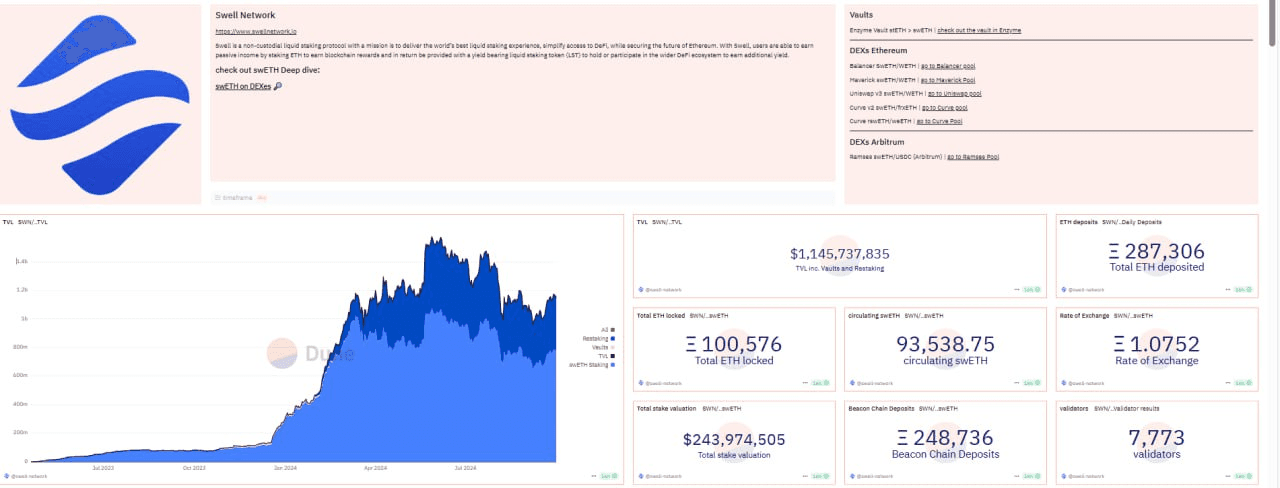Open Curve pool link for rswETH/weETH
This screenshot has width=1280, height=488.
[939, 121]
